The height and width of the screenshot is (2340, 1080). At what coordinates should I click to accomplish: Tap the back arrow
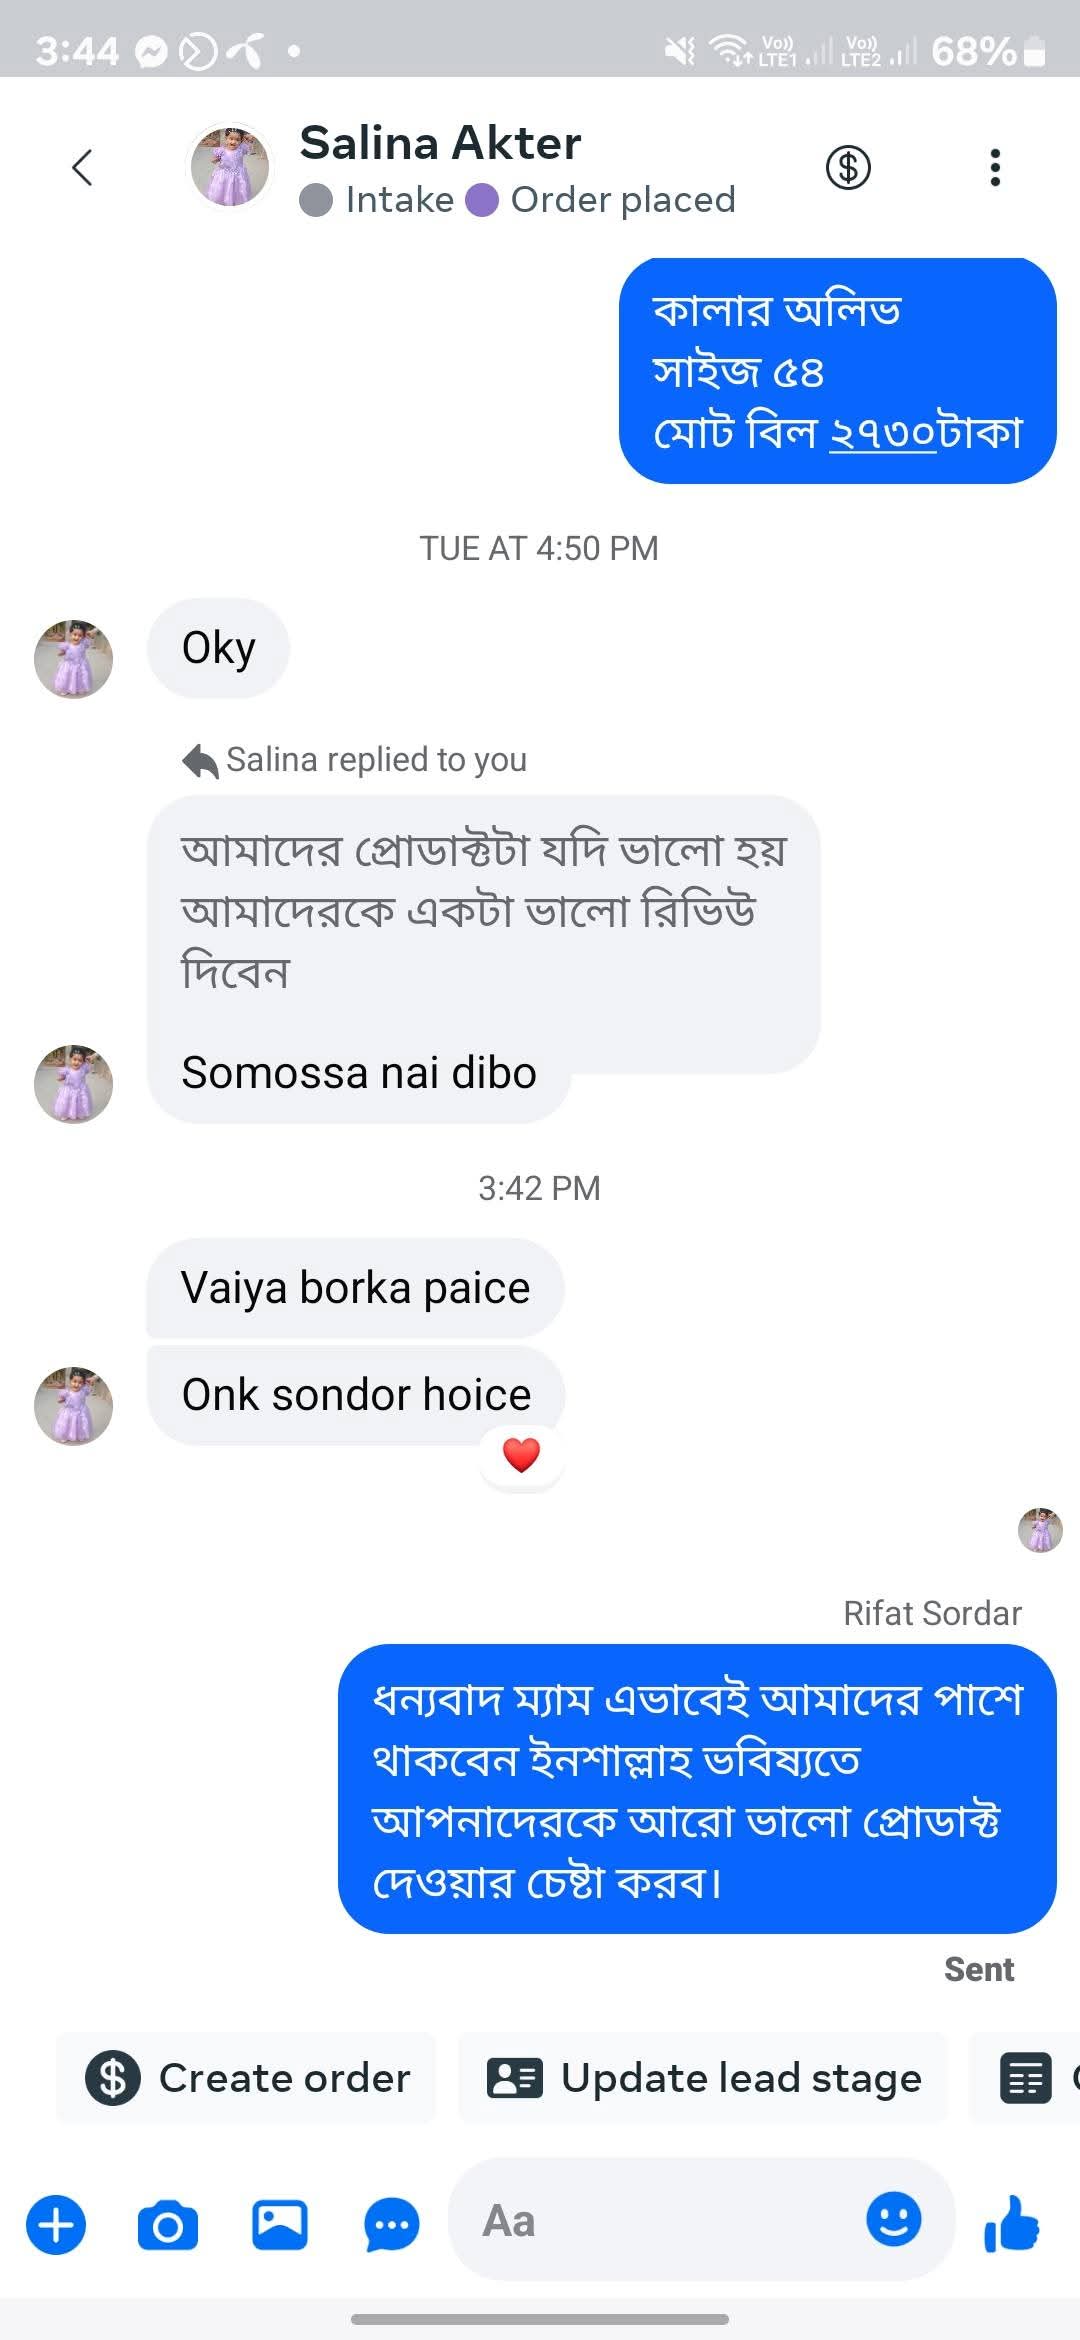coord(83,167)
